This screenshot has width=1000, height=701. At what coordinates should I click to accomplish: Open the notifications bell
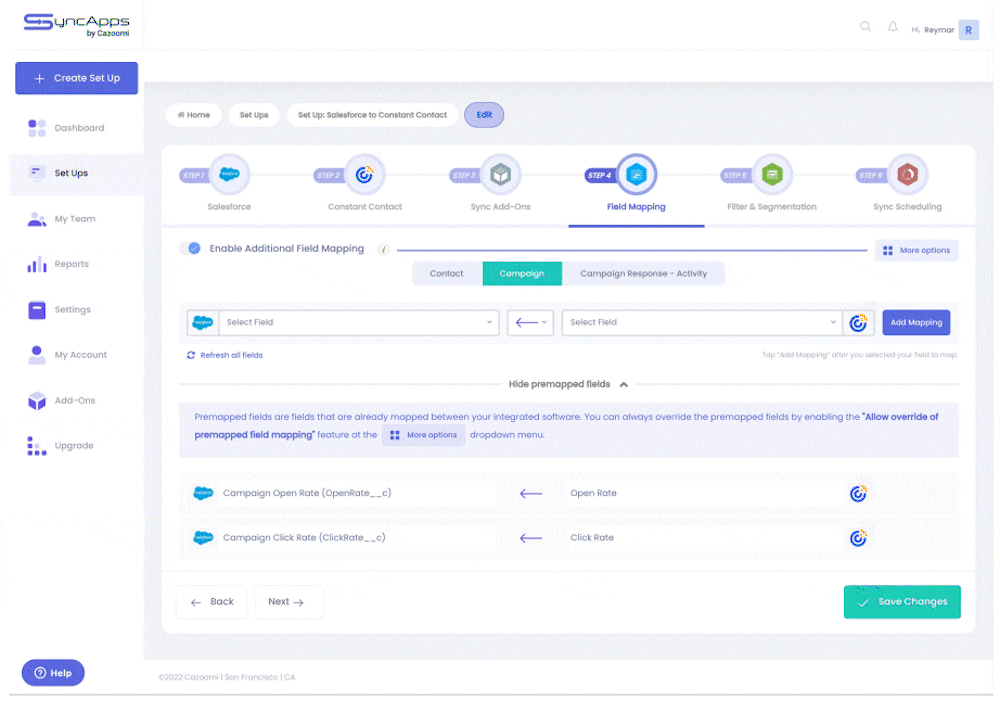[x=892, y=27]
